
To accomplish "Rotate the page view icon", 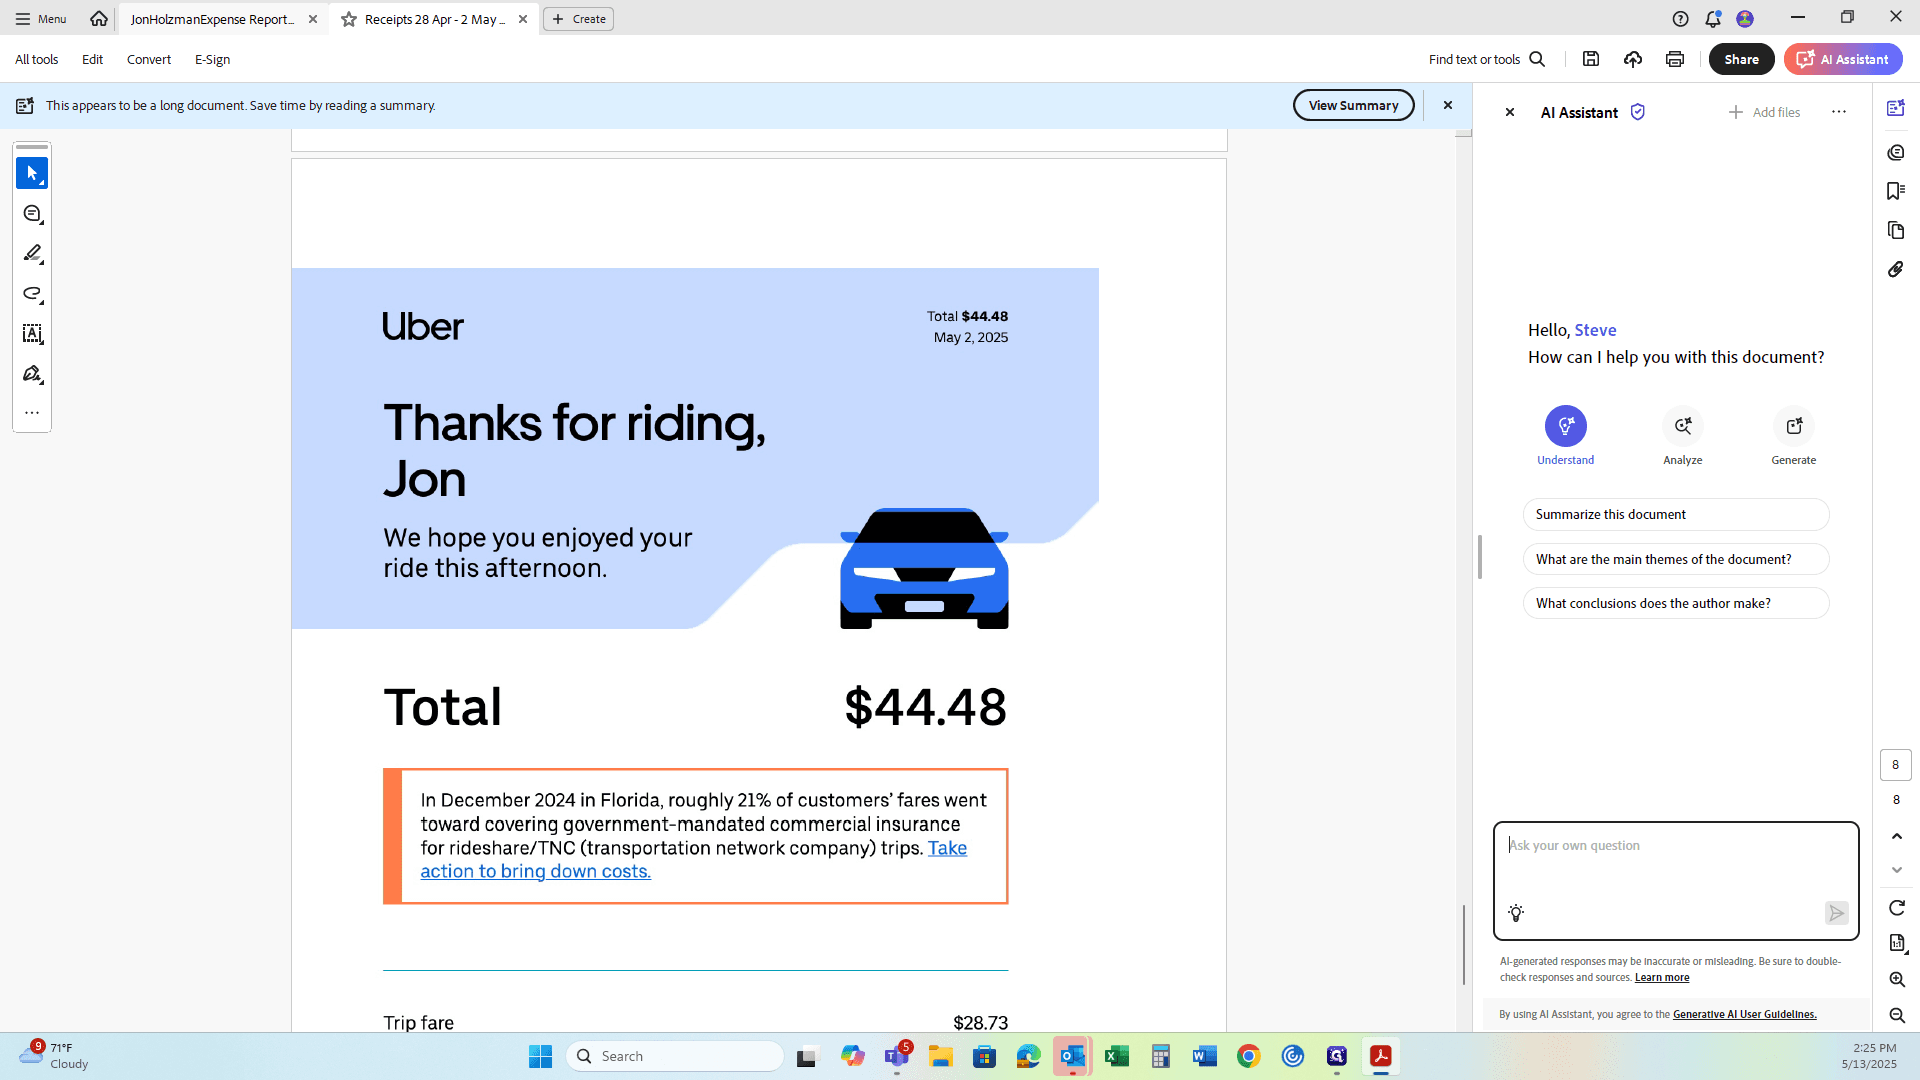I will click(1897, 908).
